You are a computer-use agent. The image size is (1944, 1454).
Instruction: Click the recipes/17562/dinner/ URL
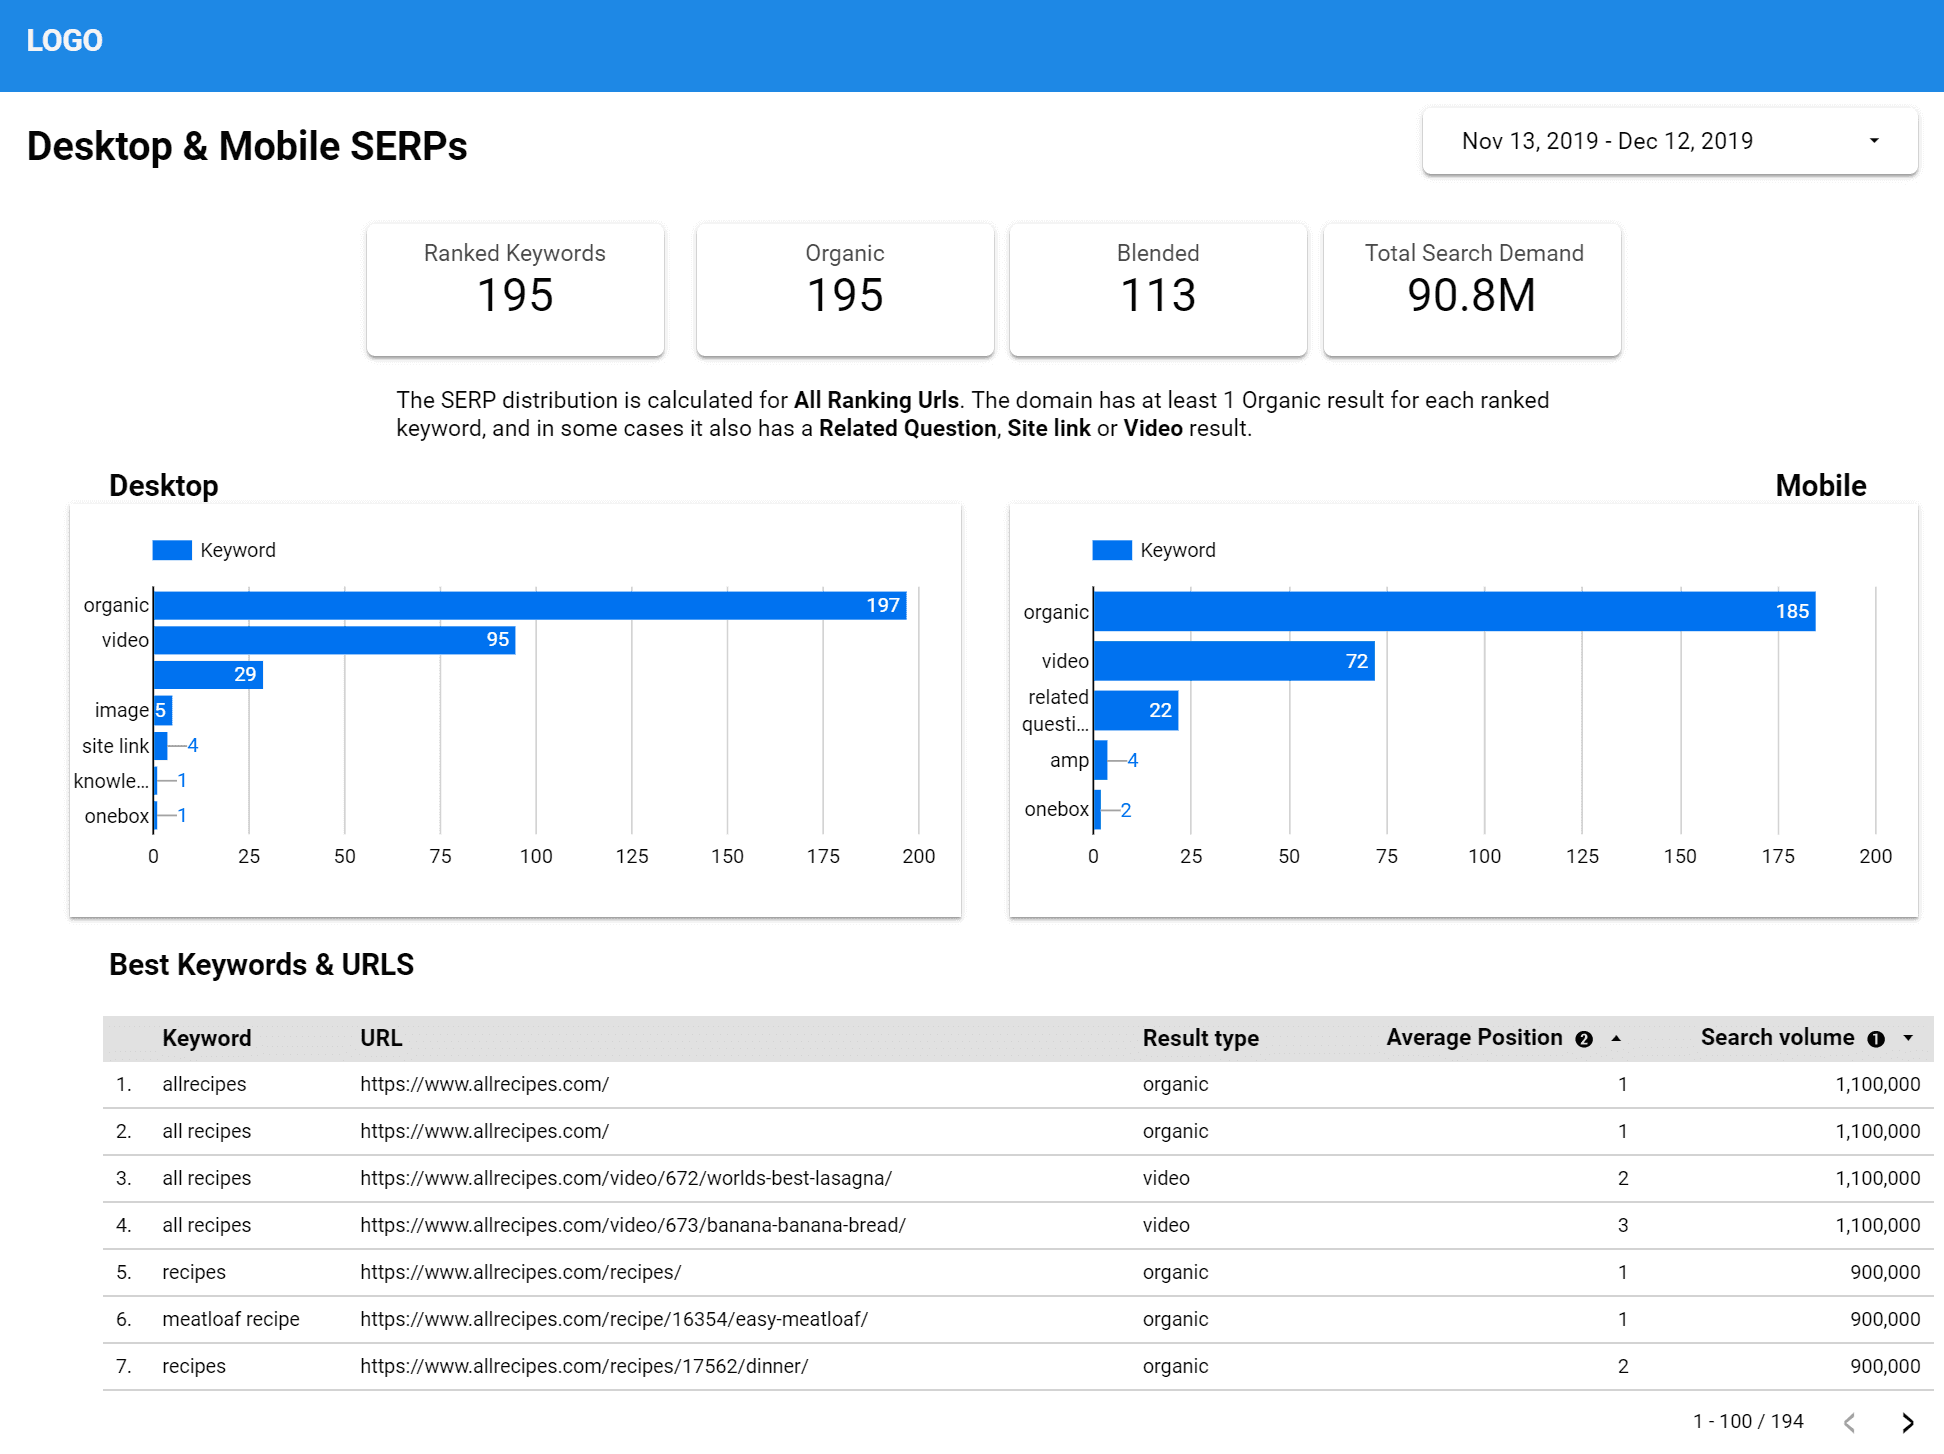[584, 1366]
